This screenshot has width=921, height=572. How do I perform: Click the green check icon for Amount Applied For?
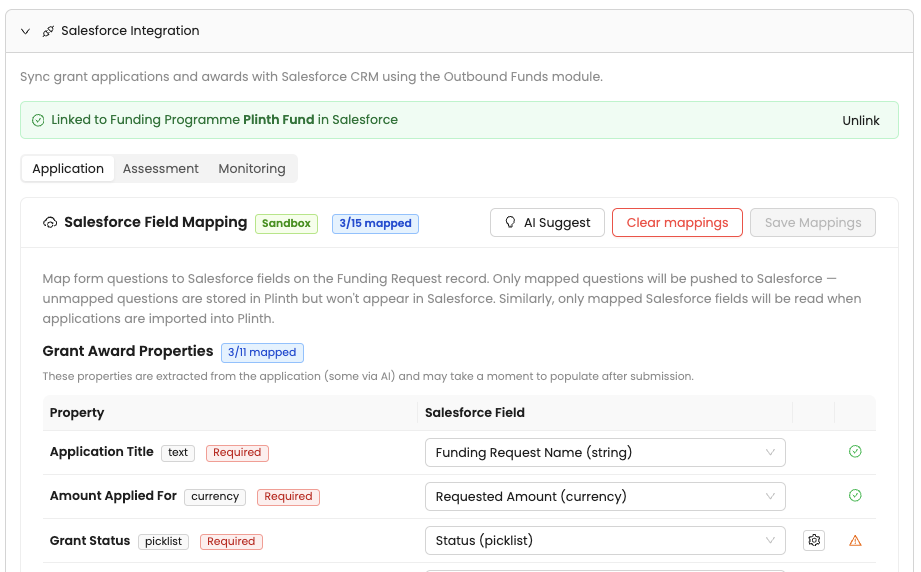(x=855, y=495)
